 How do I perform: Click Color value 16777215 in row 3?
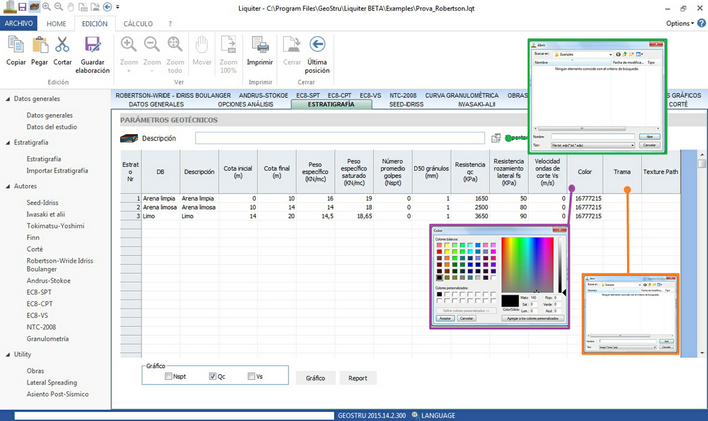[588, 216]
